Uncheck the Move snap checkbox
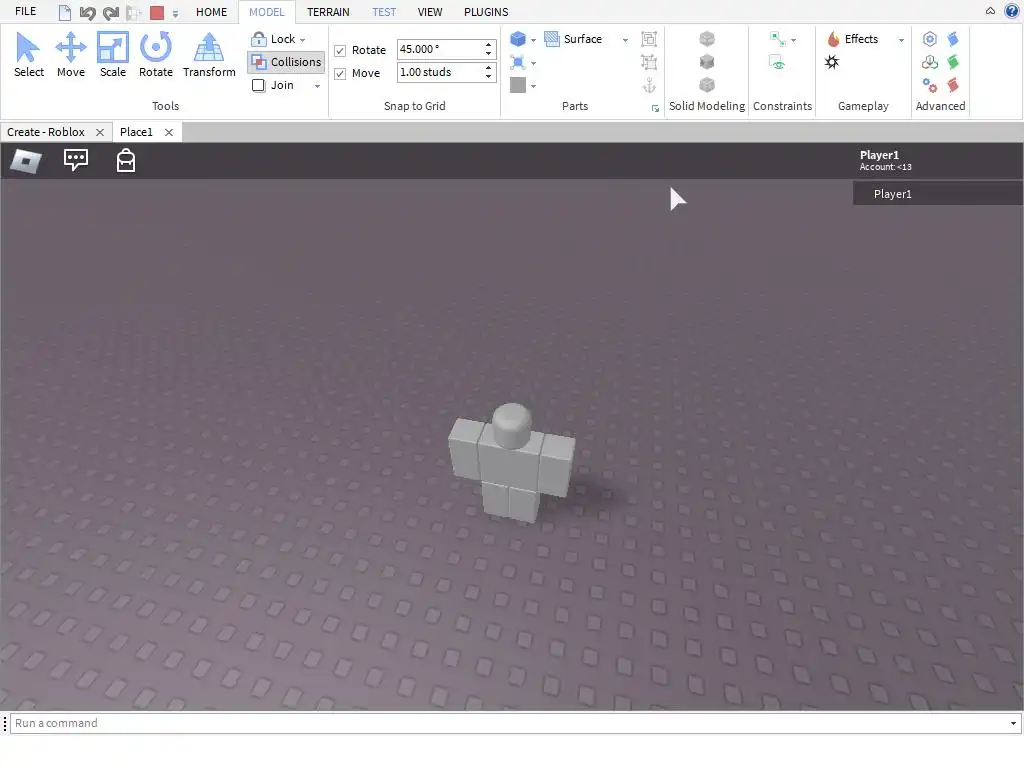Viewport: 1024px width, 768px height. (x=340, y=74)
